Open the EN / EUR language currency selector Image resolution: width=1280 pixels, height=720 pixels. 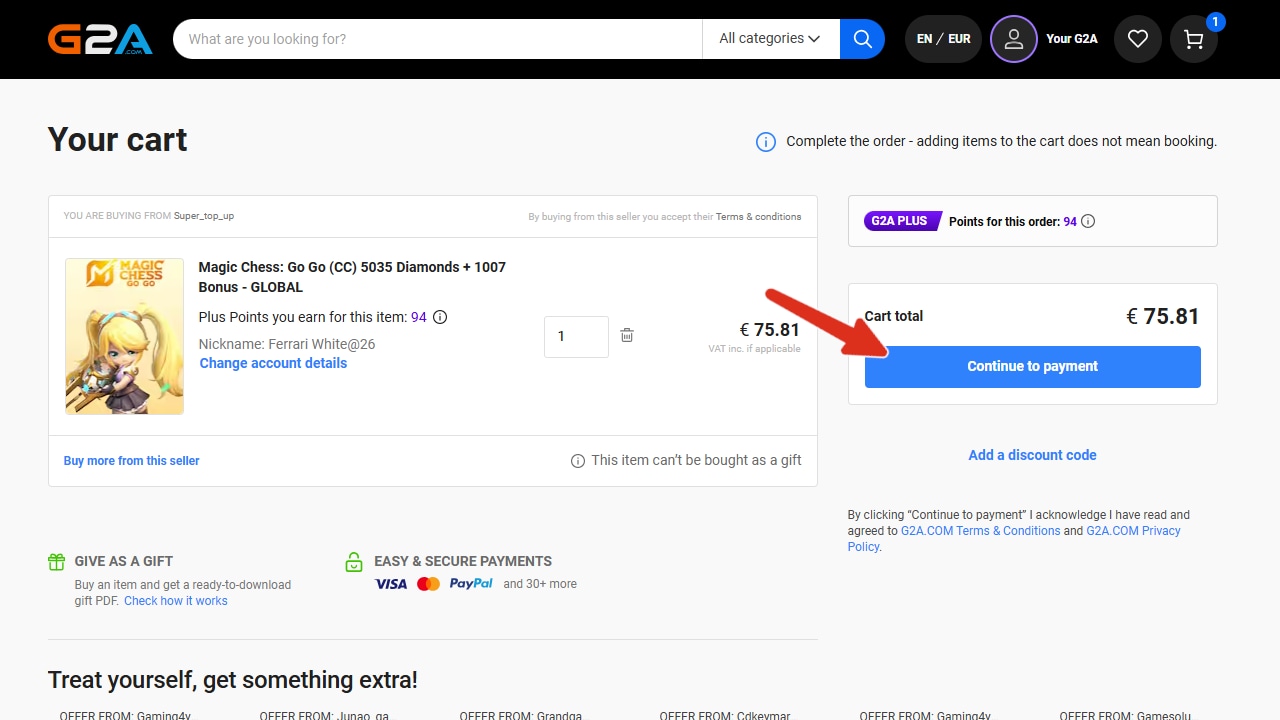pyautogui.click(x=943, y=39)
